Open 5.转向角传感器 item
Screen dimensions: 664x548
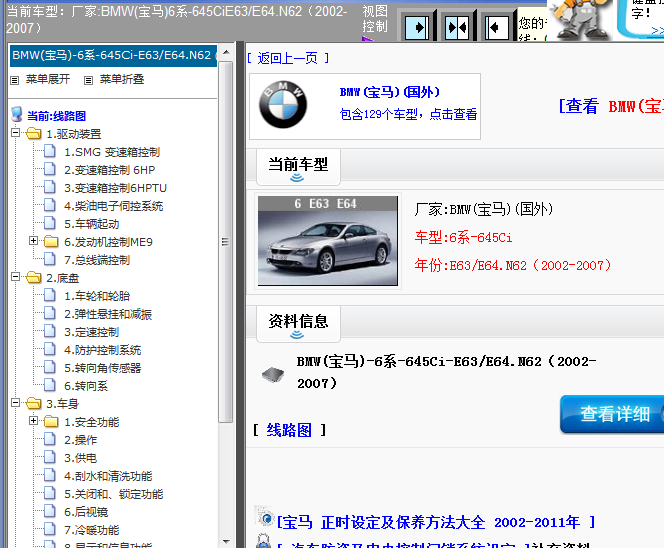[102, 368]
